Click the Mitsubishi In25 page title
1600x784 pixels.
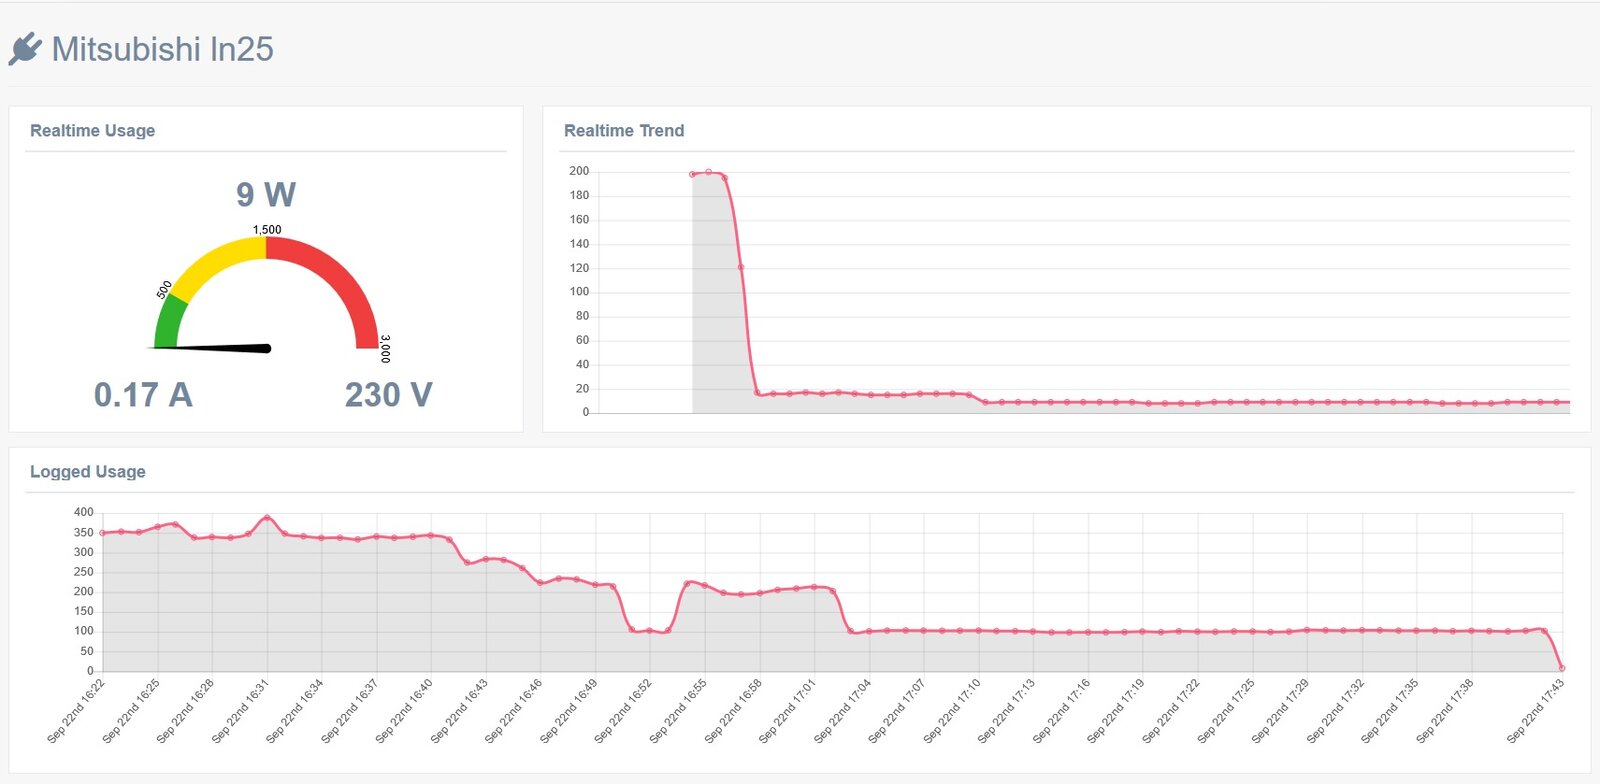pos(162,49)
